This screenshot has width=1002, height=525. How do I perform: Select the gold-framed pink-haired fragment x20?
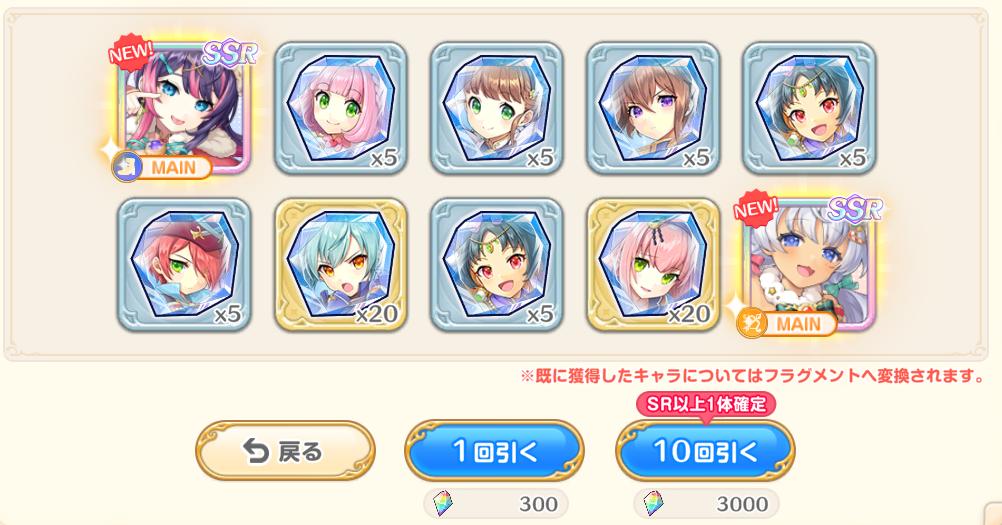(x=653, y=264)
